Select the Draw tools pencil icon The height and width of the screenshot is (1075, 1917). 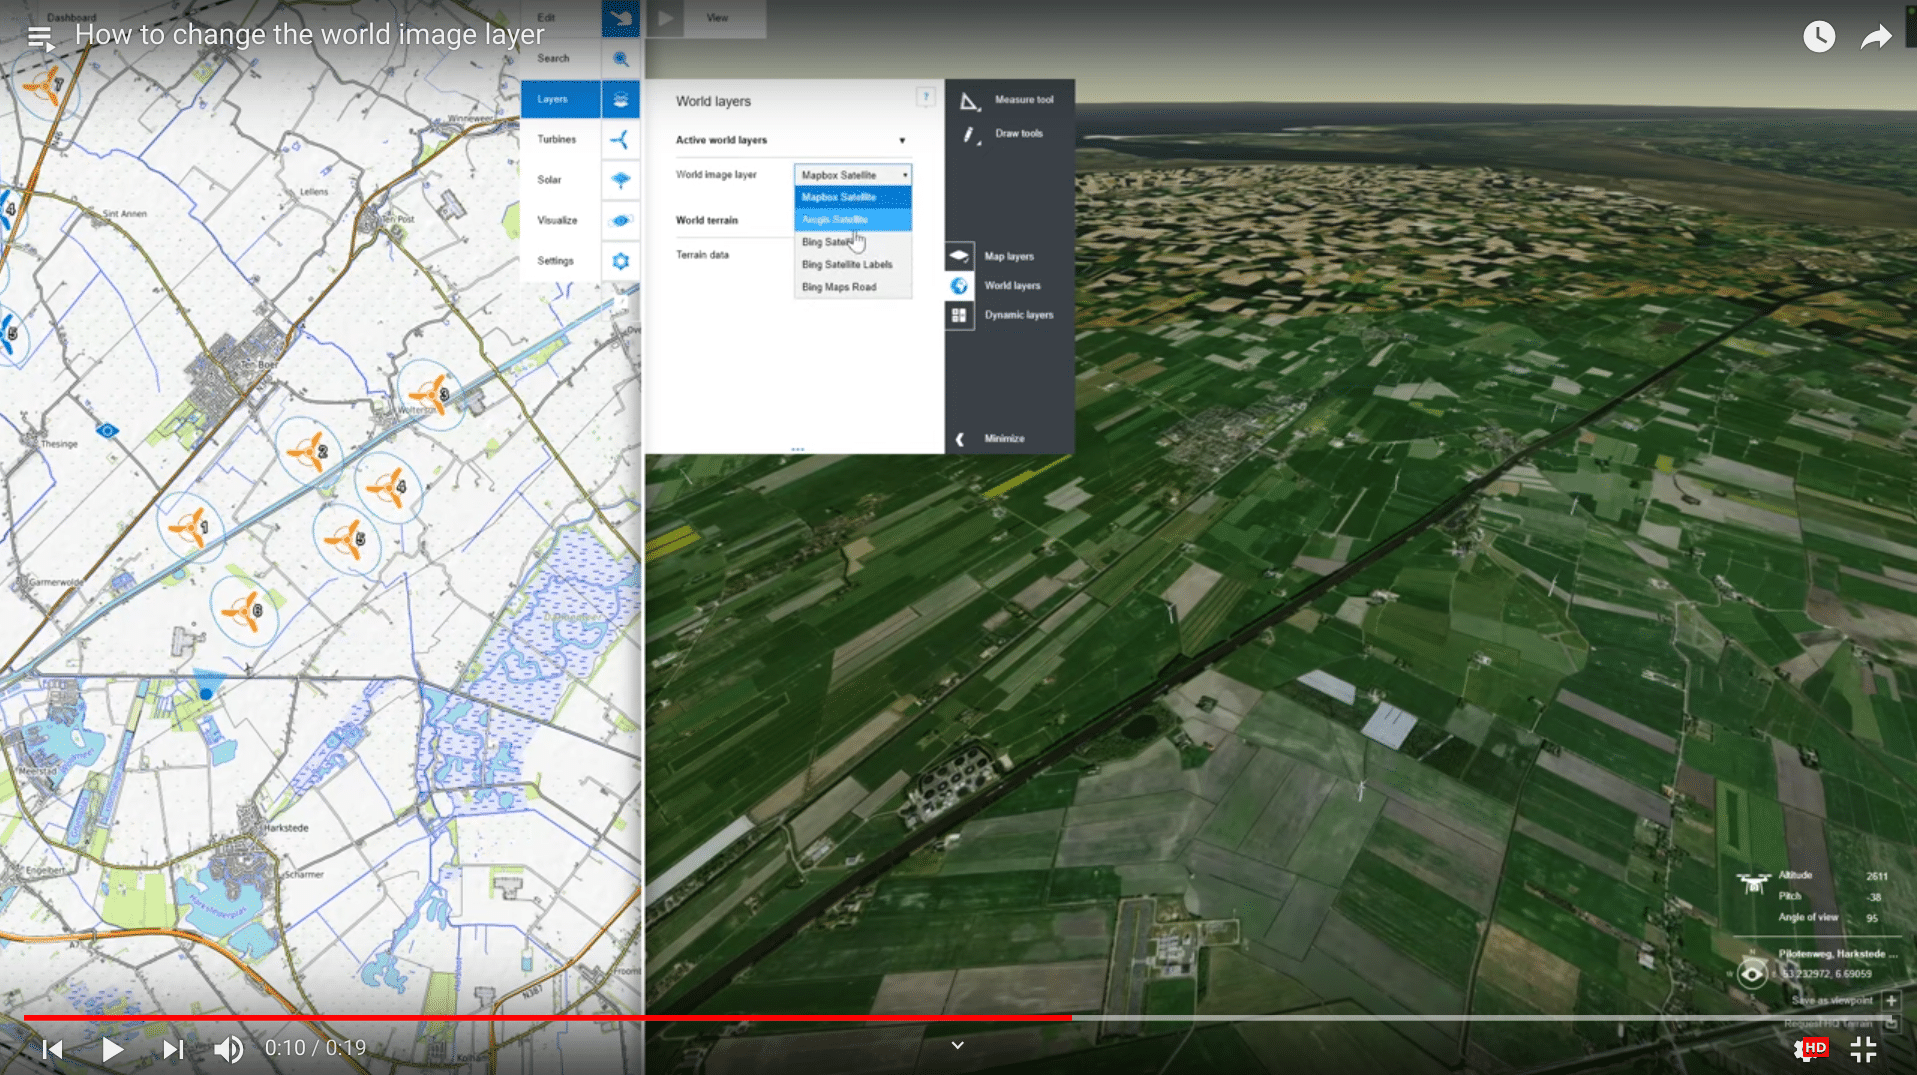coord(968,134)
